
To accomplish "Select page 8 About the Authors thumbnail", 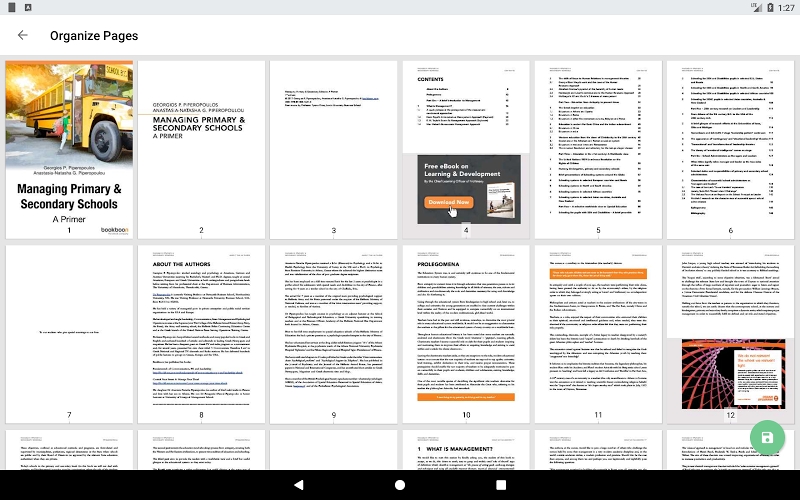I will [x=202, y=334].
